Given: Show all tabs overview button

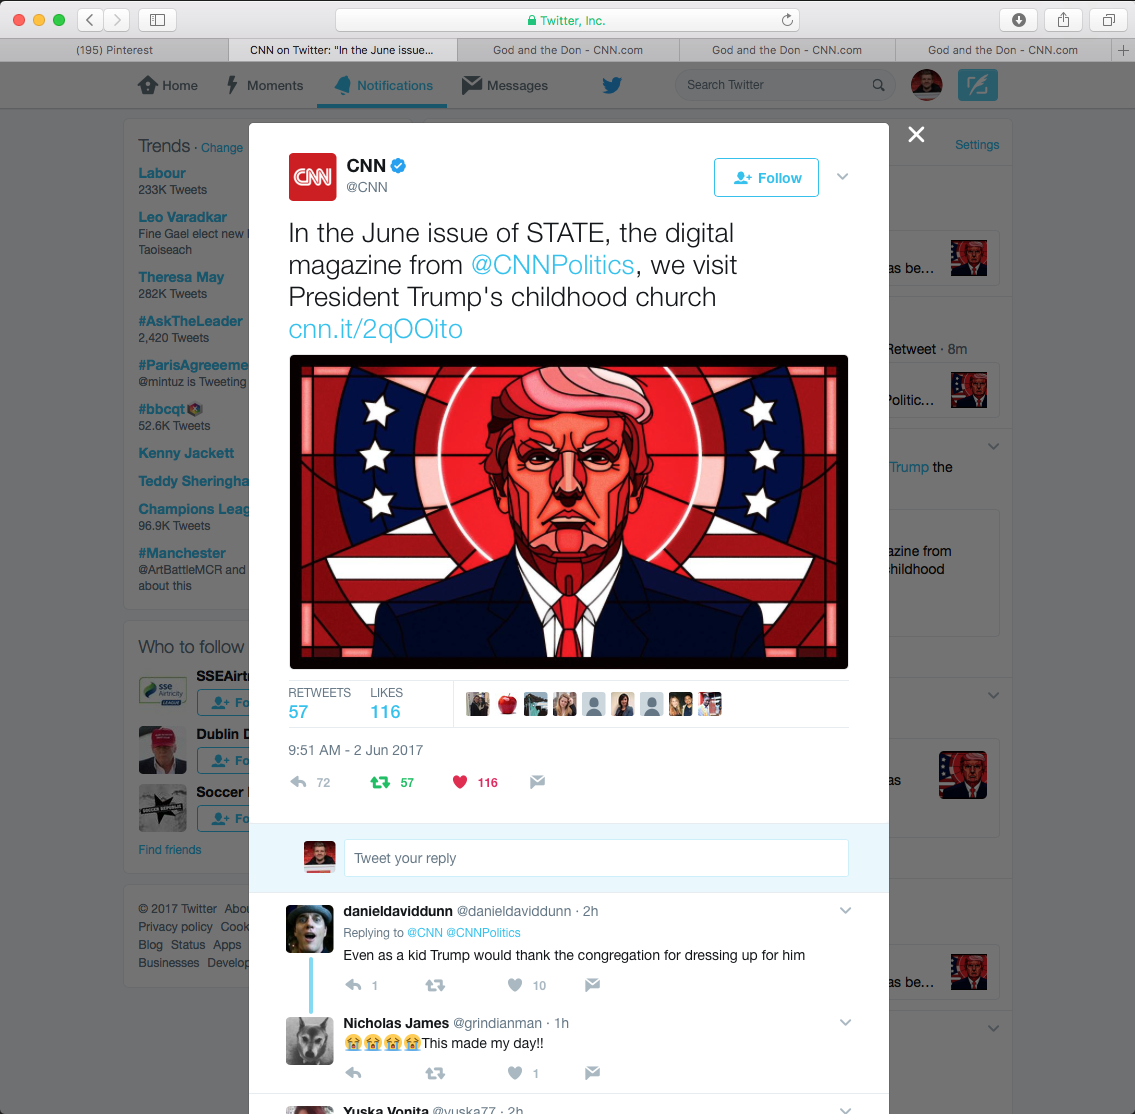Looking at the screenshot, I should (x=1107, y=20).
